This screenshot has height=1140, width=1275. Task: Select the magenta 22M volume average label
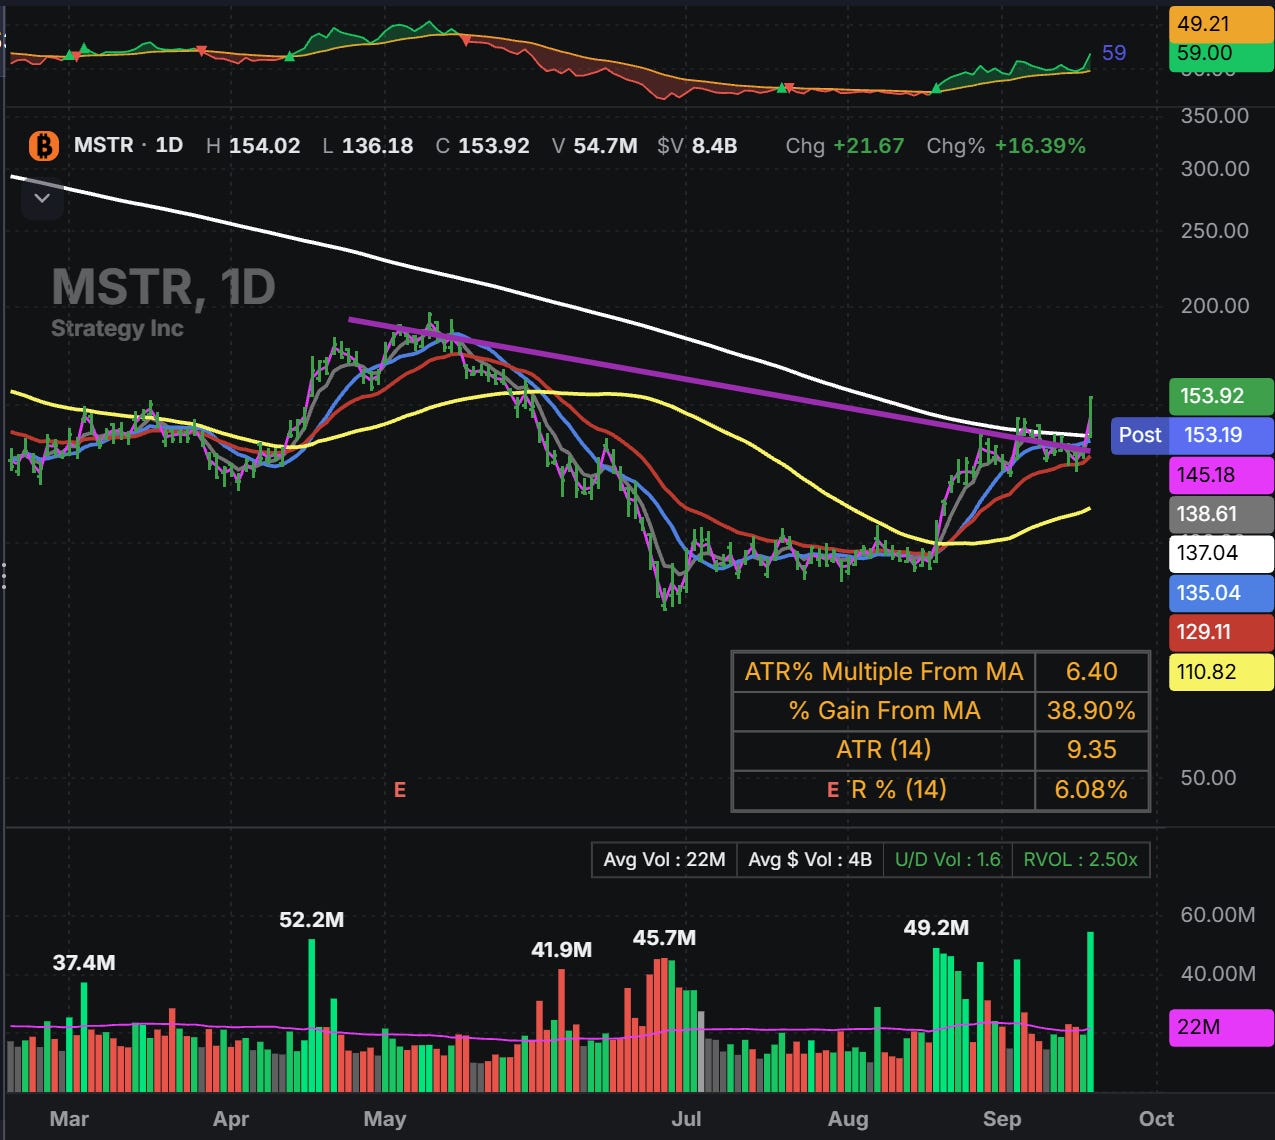[x=1221, y=1027]
